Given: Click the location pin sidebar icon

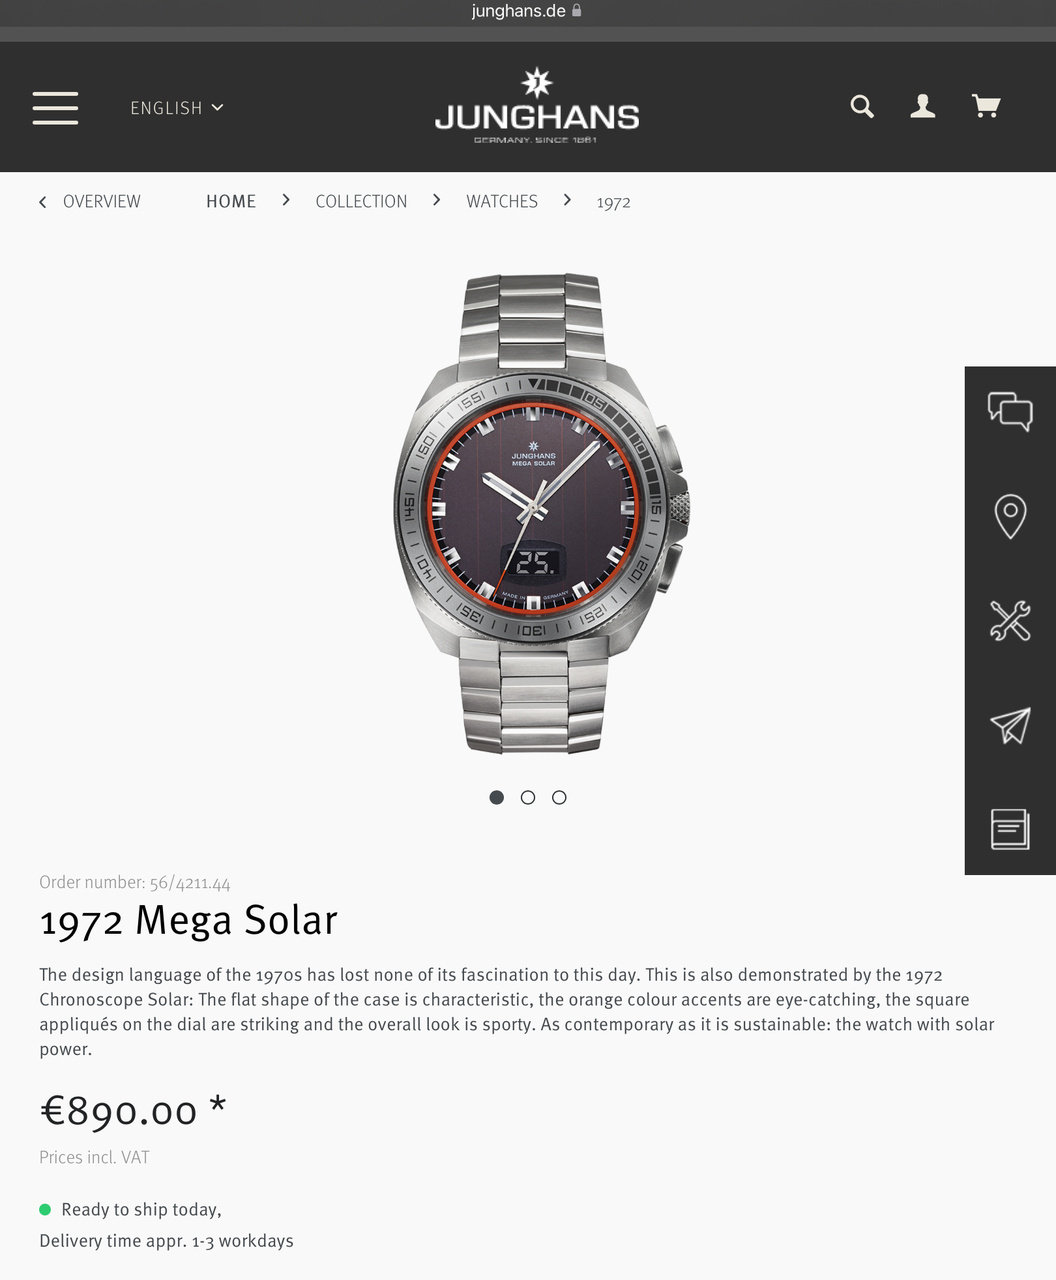Looking at the screenshot, I should (1010, 516).
